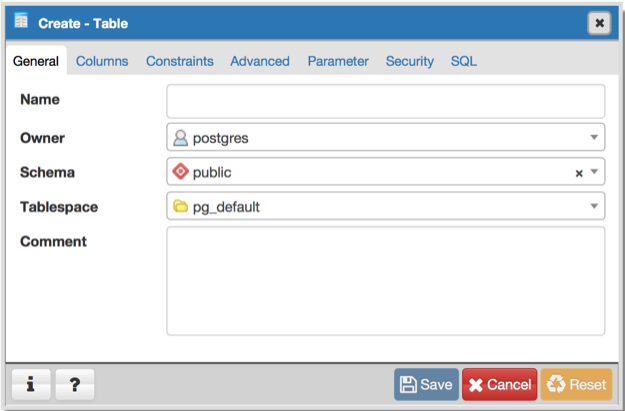Image resolution: width=625 pixels, height=411 pixels.
Task: Click the pg_default folder icon
Action: click(181, 207)
